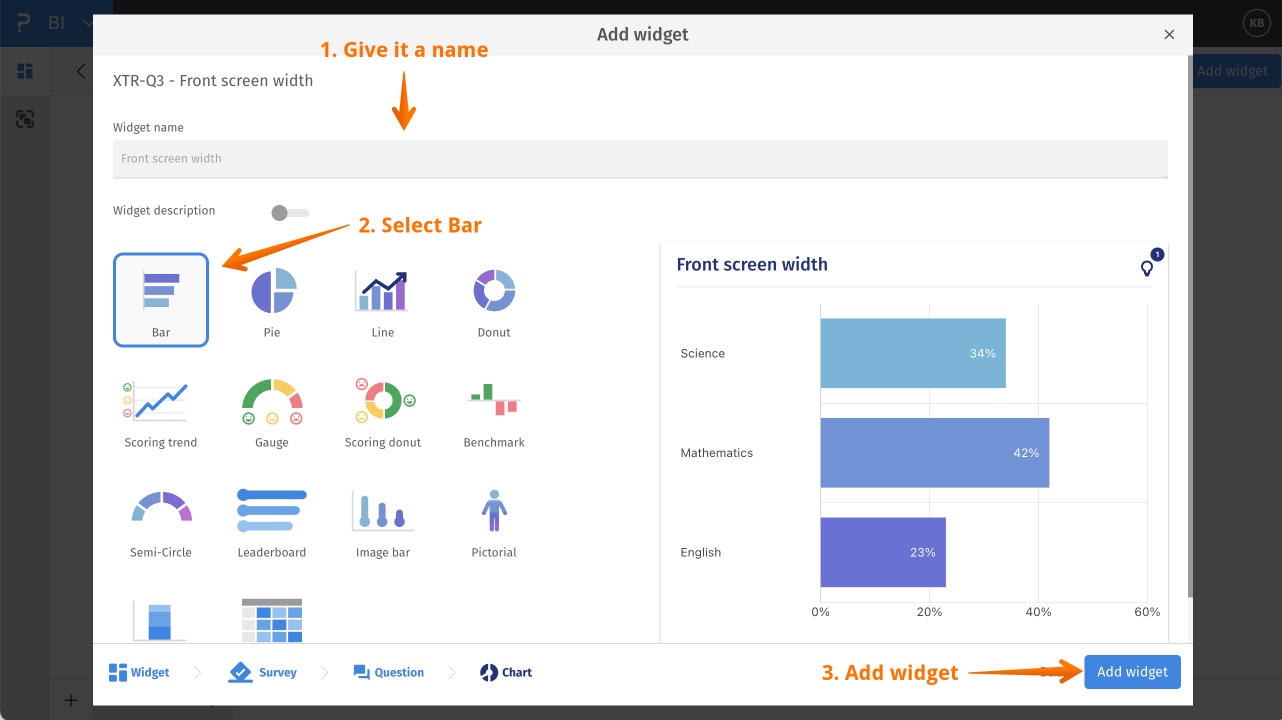The width and height of the screenshot is (1282, 720).
Task: Select the Benchmark widget type
Action: [493, 410]
